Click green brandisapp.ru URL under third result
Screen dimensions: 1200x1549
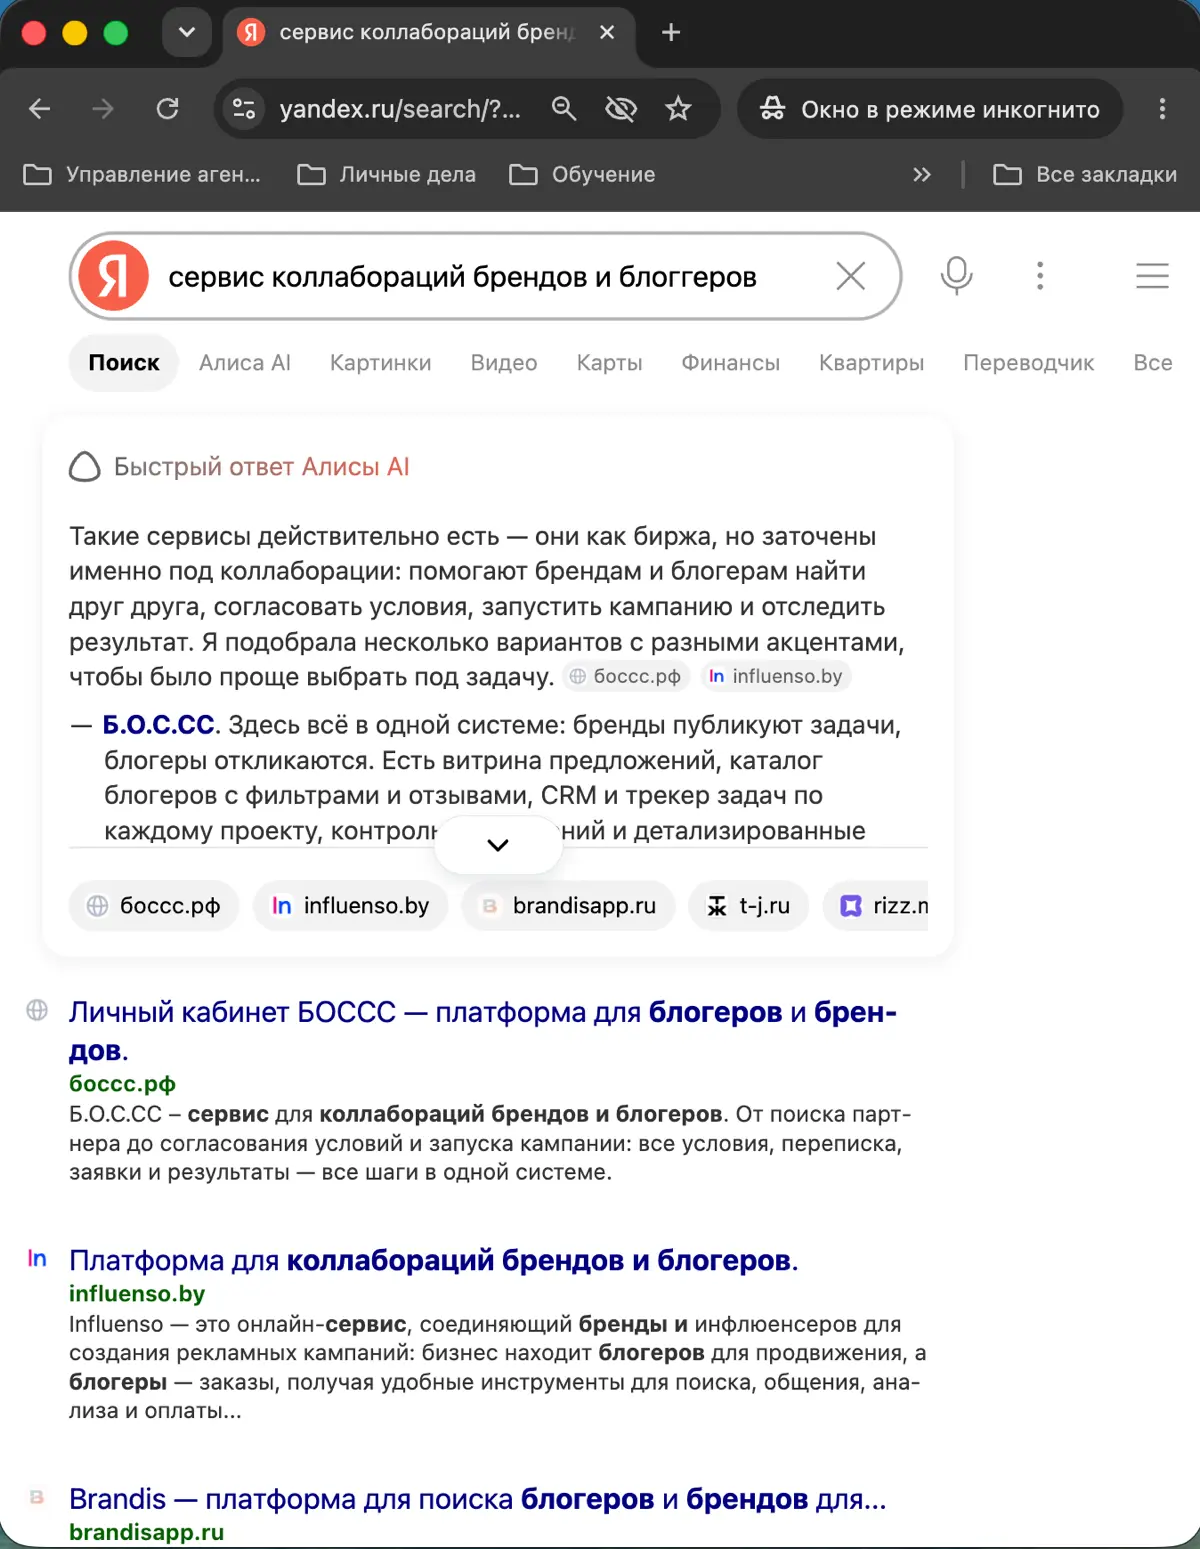(146, 1532)
